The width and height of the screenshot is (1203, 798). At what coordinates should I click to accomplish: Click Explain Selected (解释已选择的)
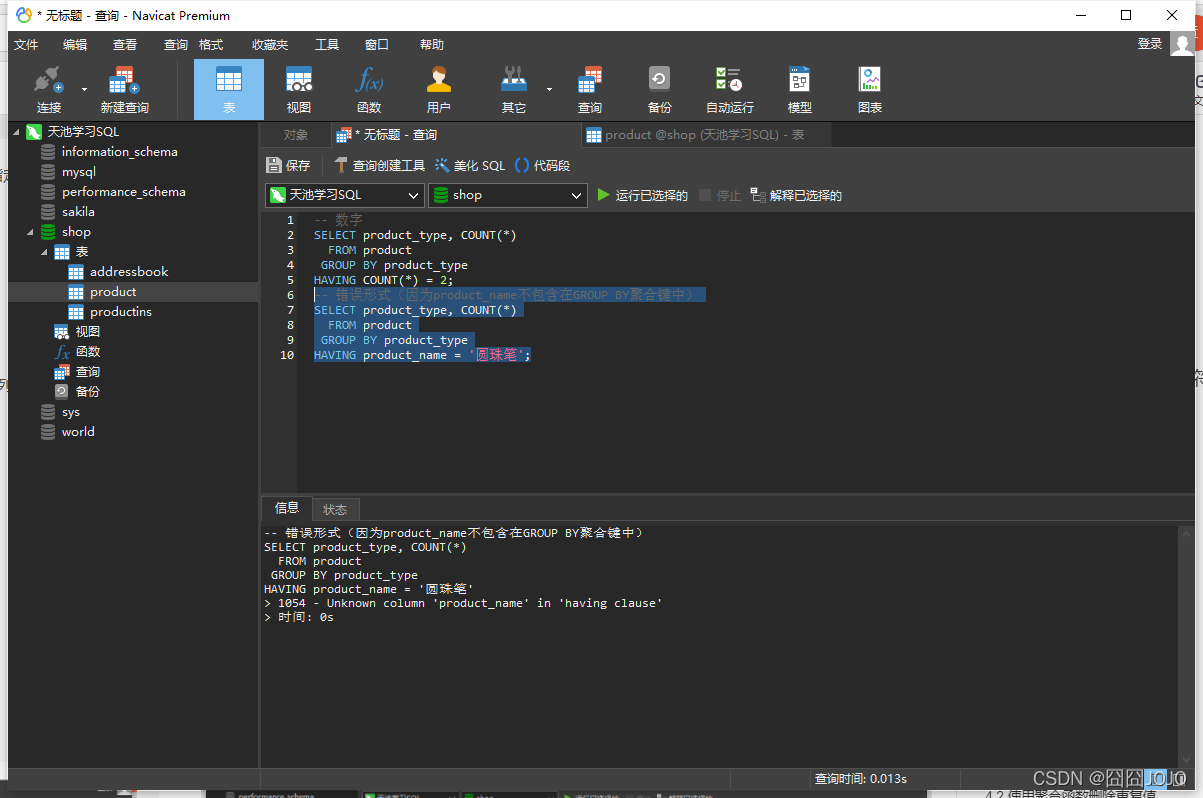coord(796,195)
